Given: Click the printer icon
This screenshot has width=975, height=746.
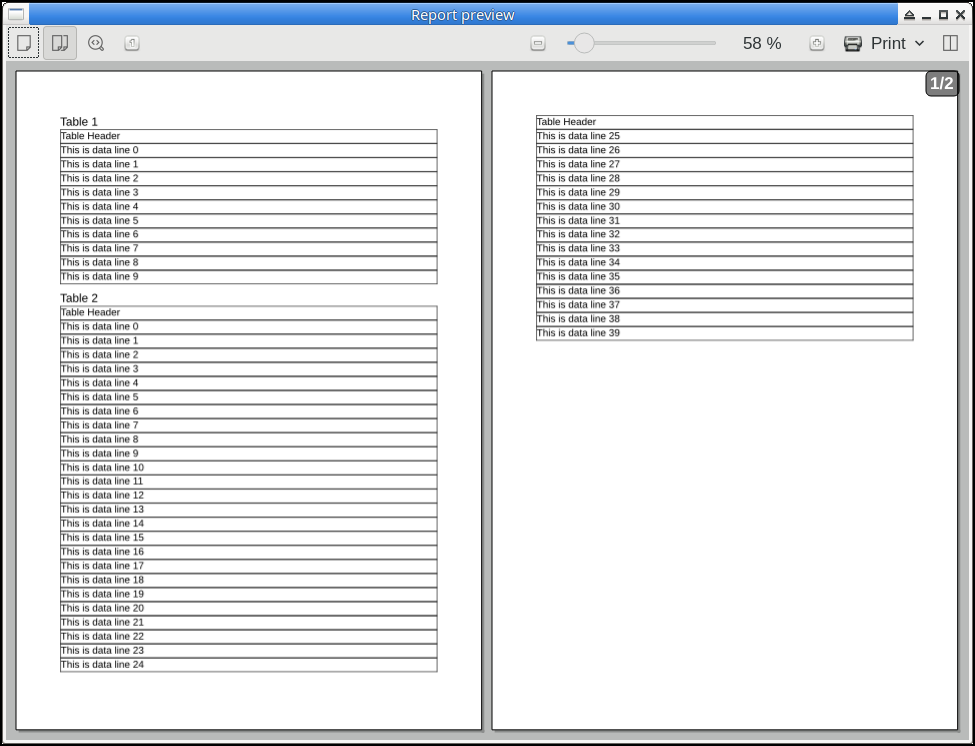Looking at the screenshot, I should [x=853, y=44].
